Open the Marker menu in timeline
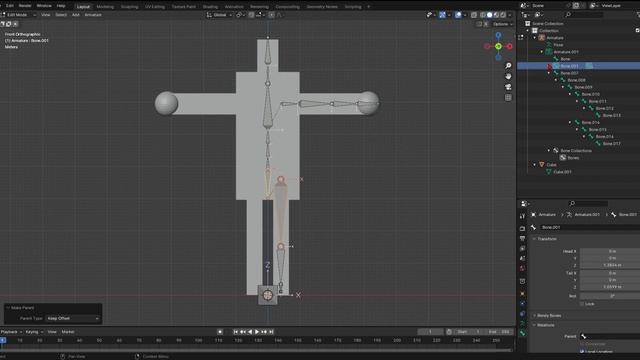 click(x=68, y=332)
